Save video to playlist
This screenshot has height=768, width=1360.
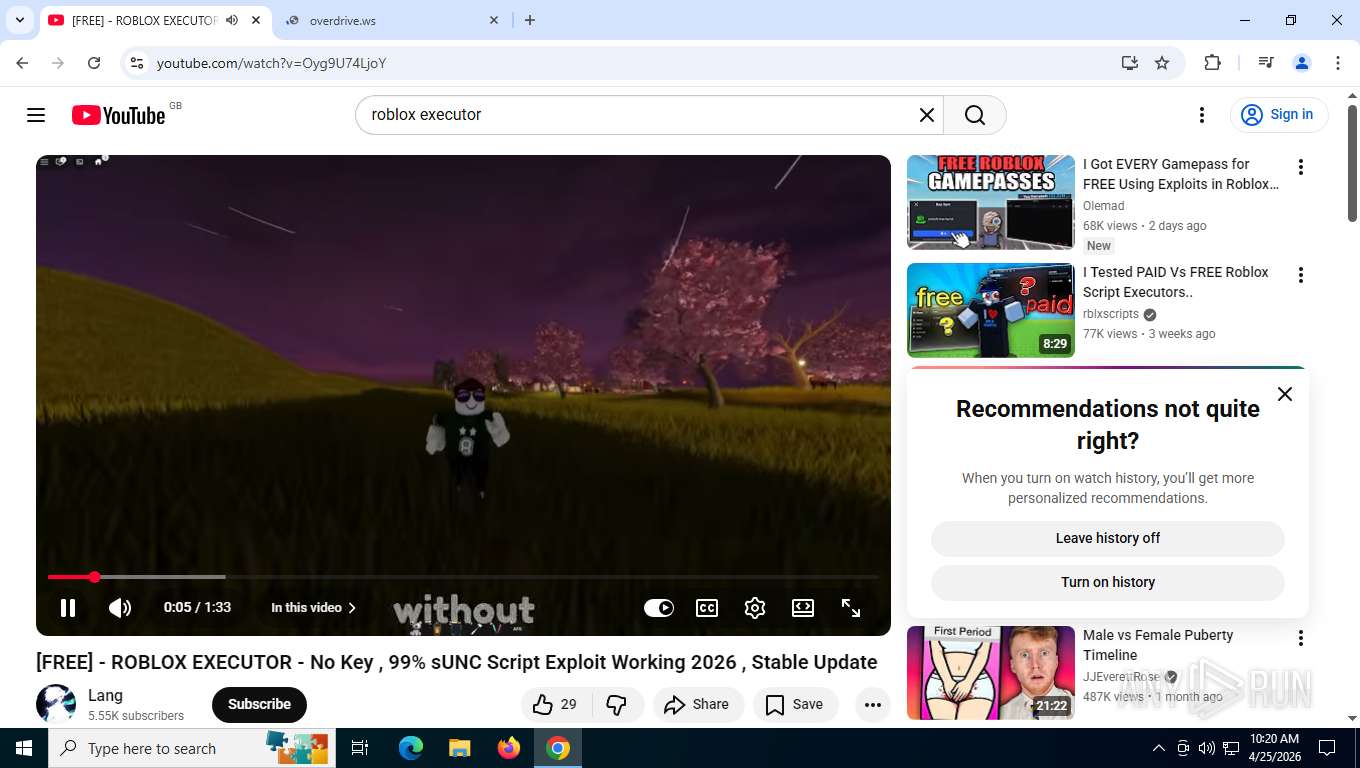[795, 704]
